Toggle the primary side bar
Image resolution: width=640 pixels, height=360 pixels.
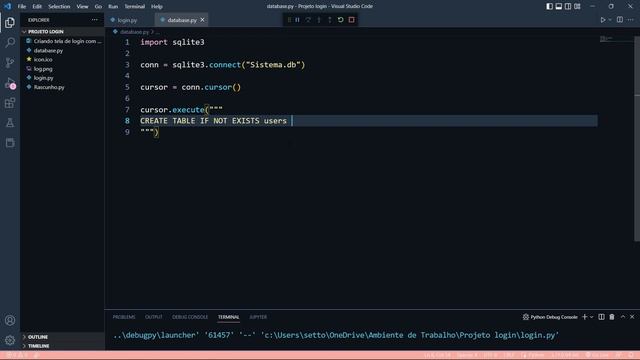549,6
